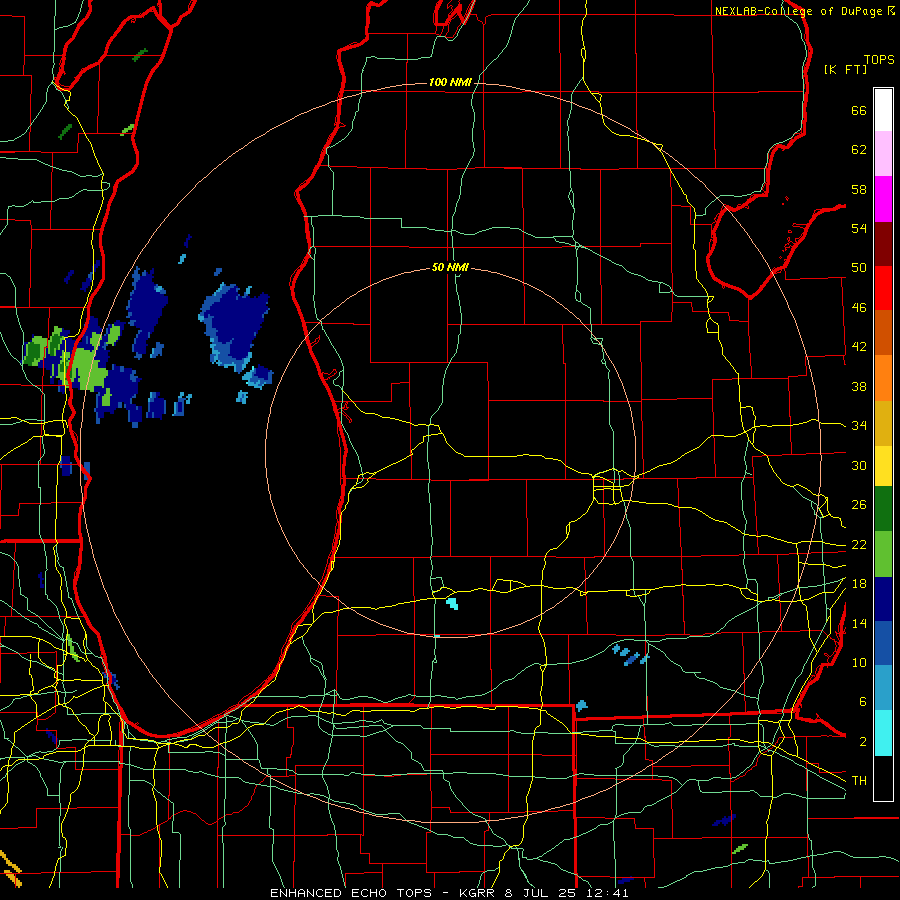The image size is (900, 900).
Task: Click the magenta 58 kft legend swatch
Action: (x=883, y=199)
